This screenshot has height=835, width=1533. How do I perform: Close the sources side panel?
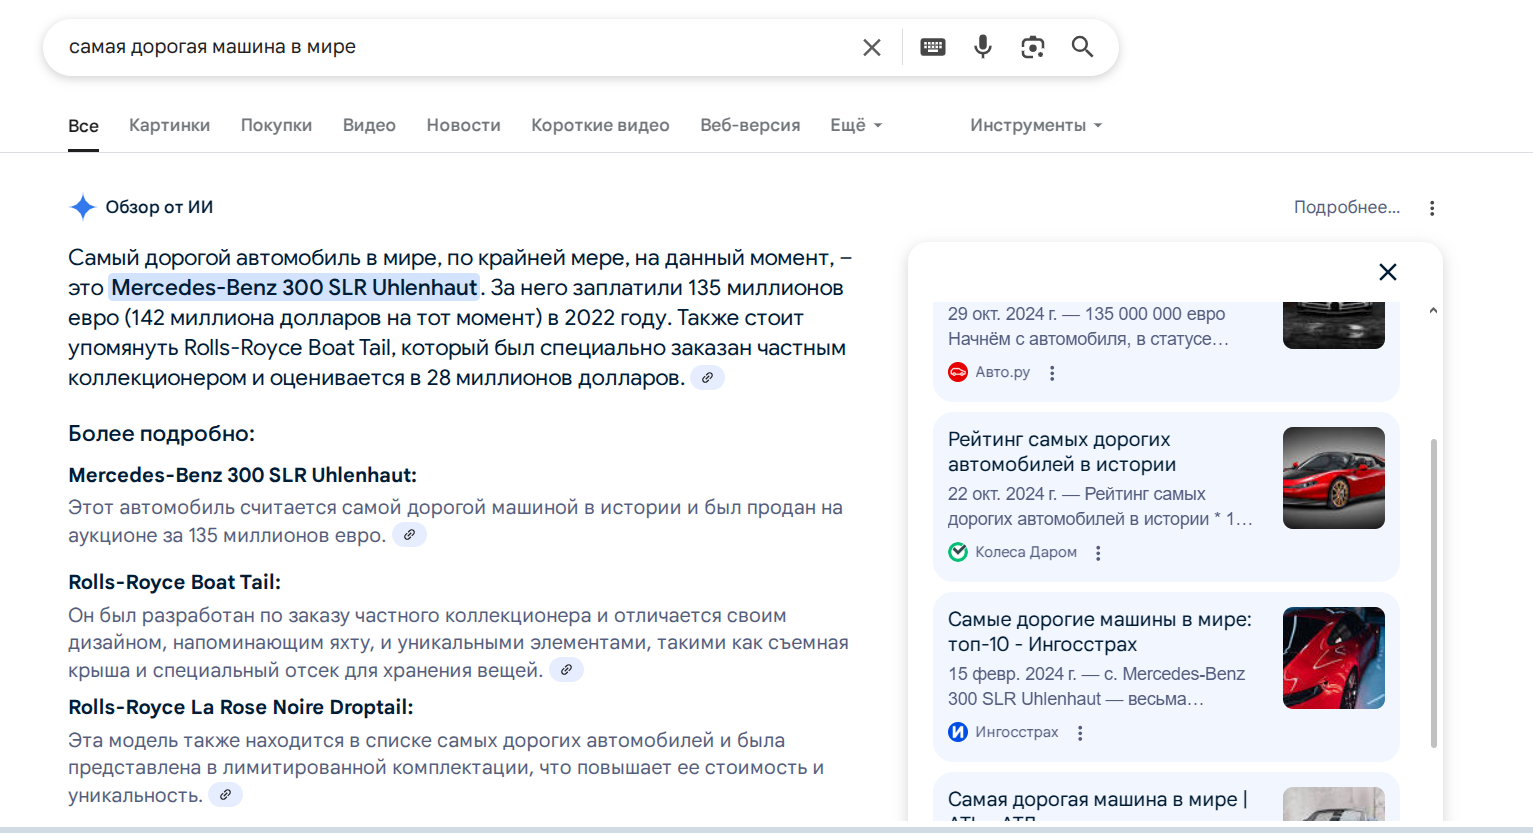(1388, 272)
